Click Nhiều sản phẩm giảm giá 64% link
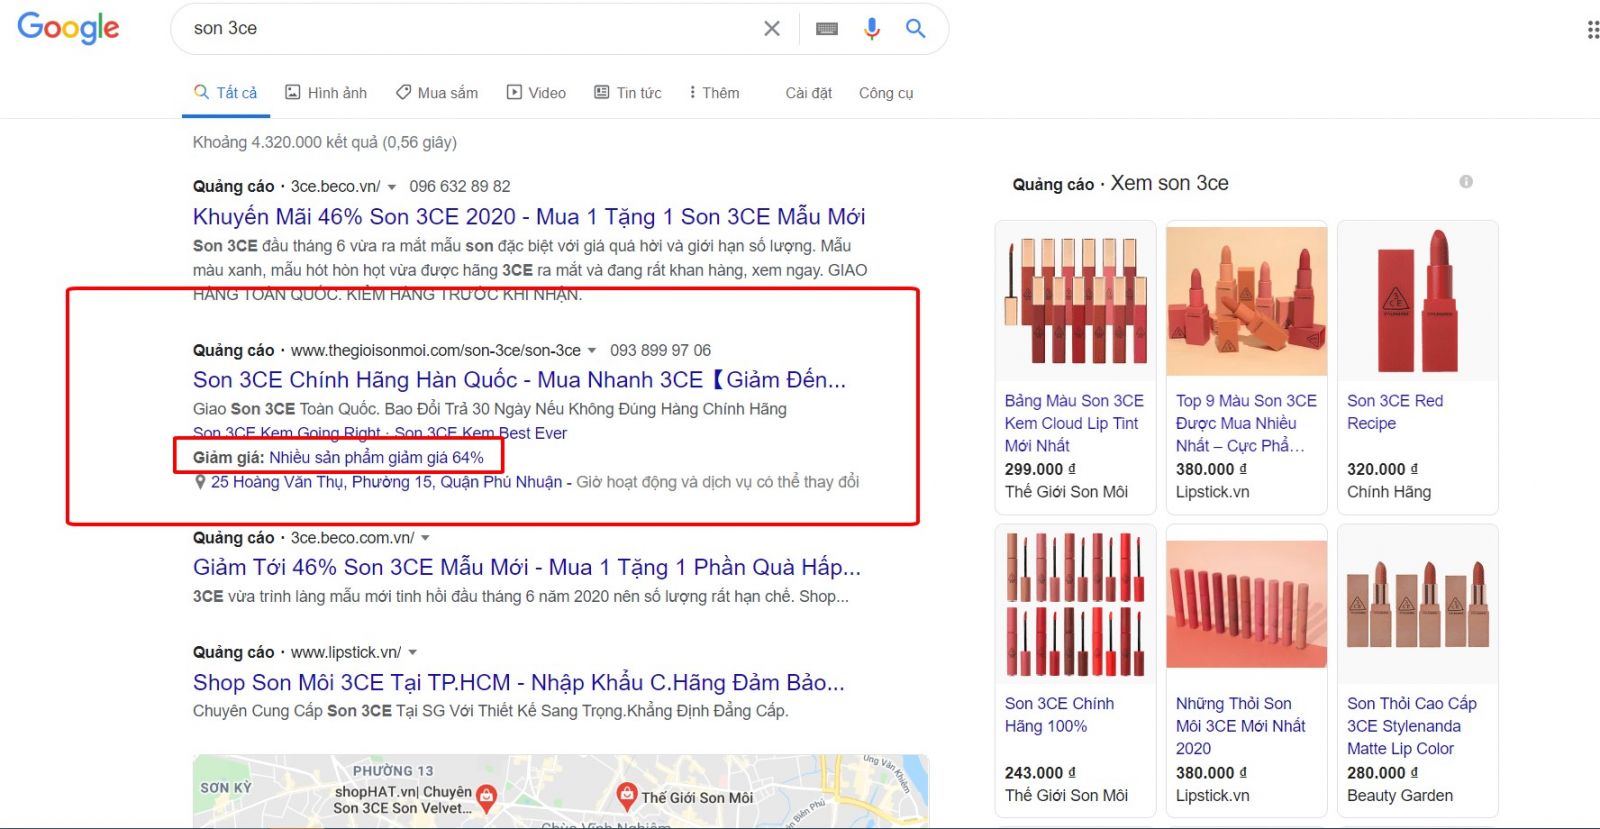This screenshot has height=829, width=1600. [376, 457]
